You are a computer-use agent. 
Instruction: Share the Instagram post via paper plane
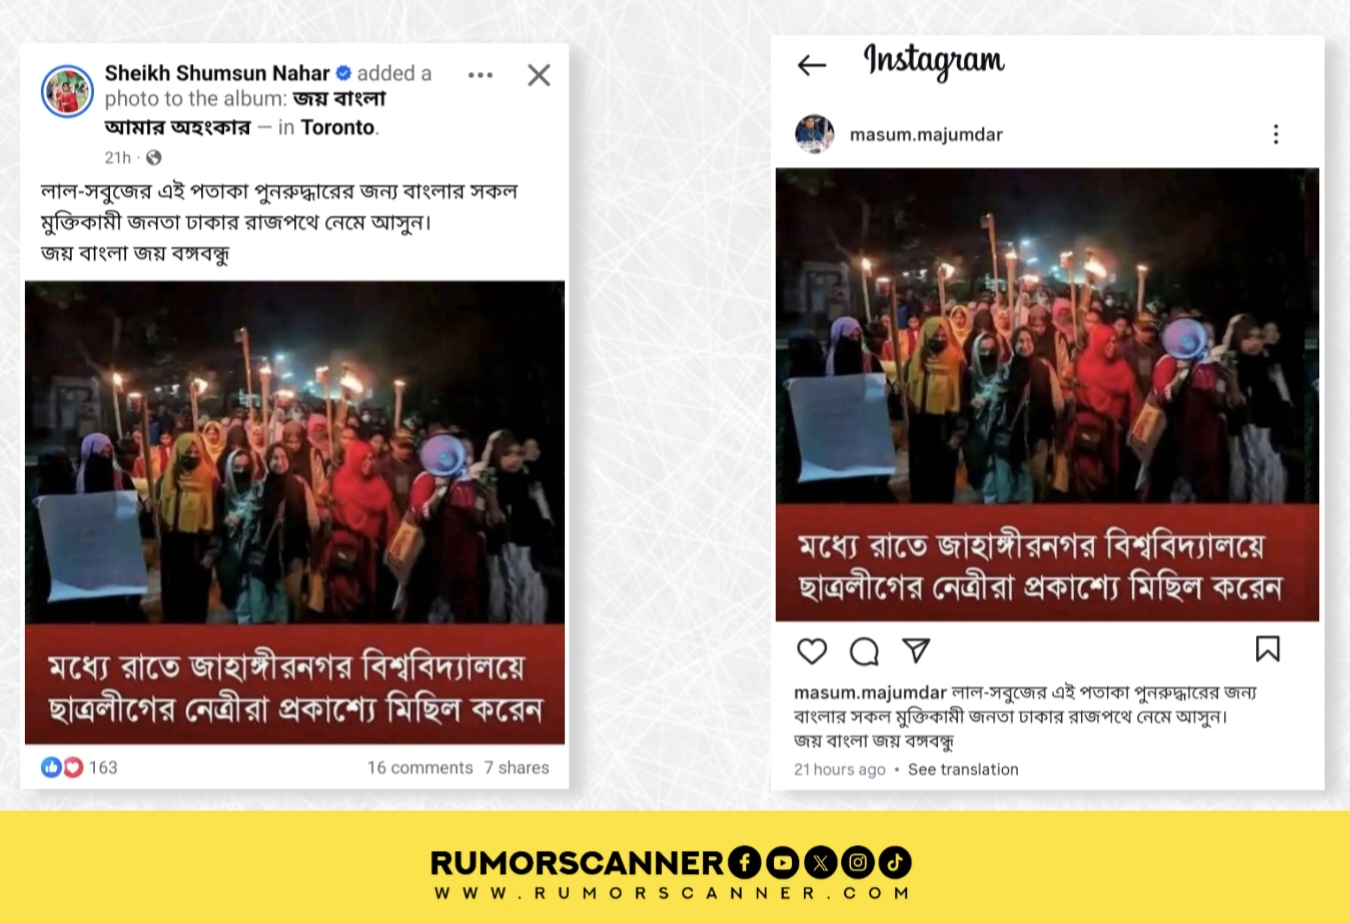[x=916, y=650]
